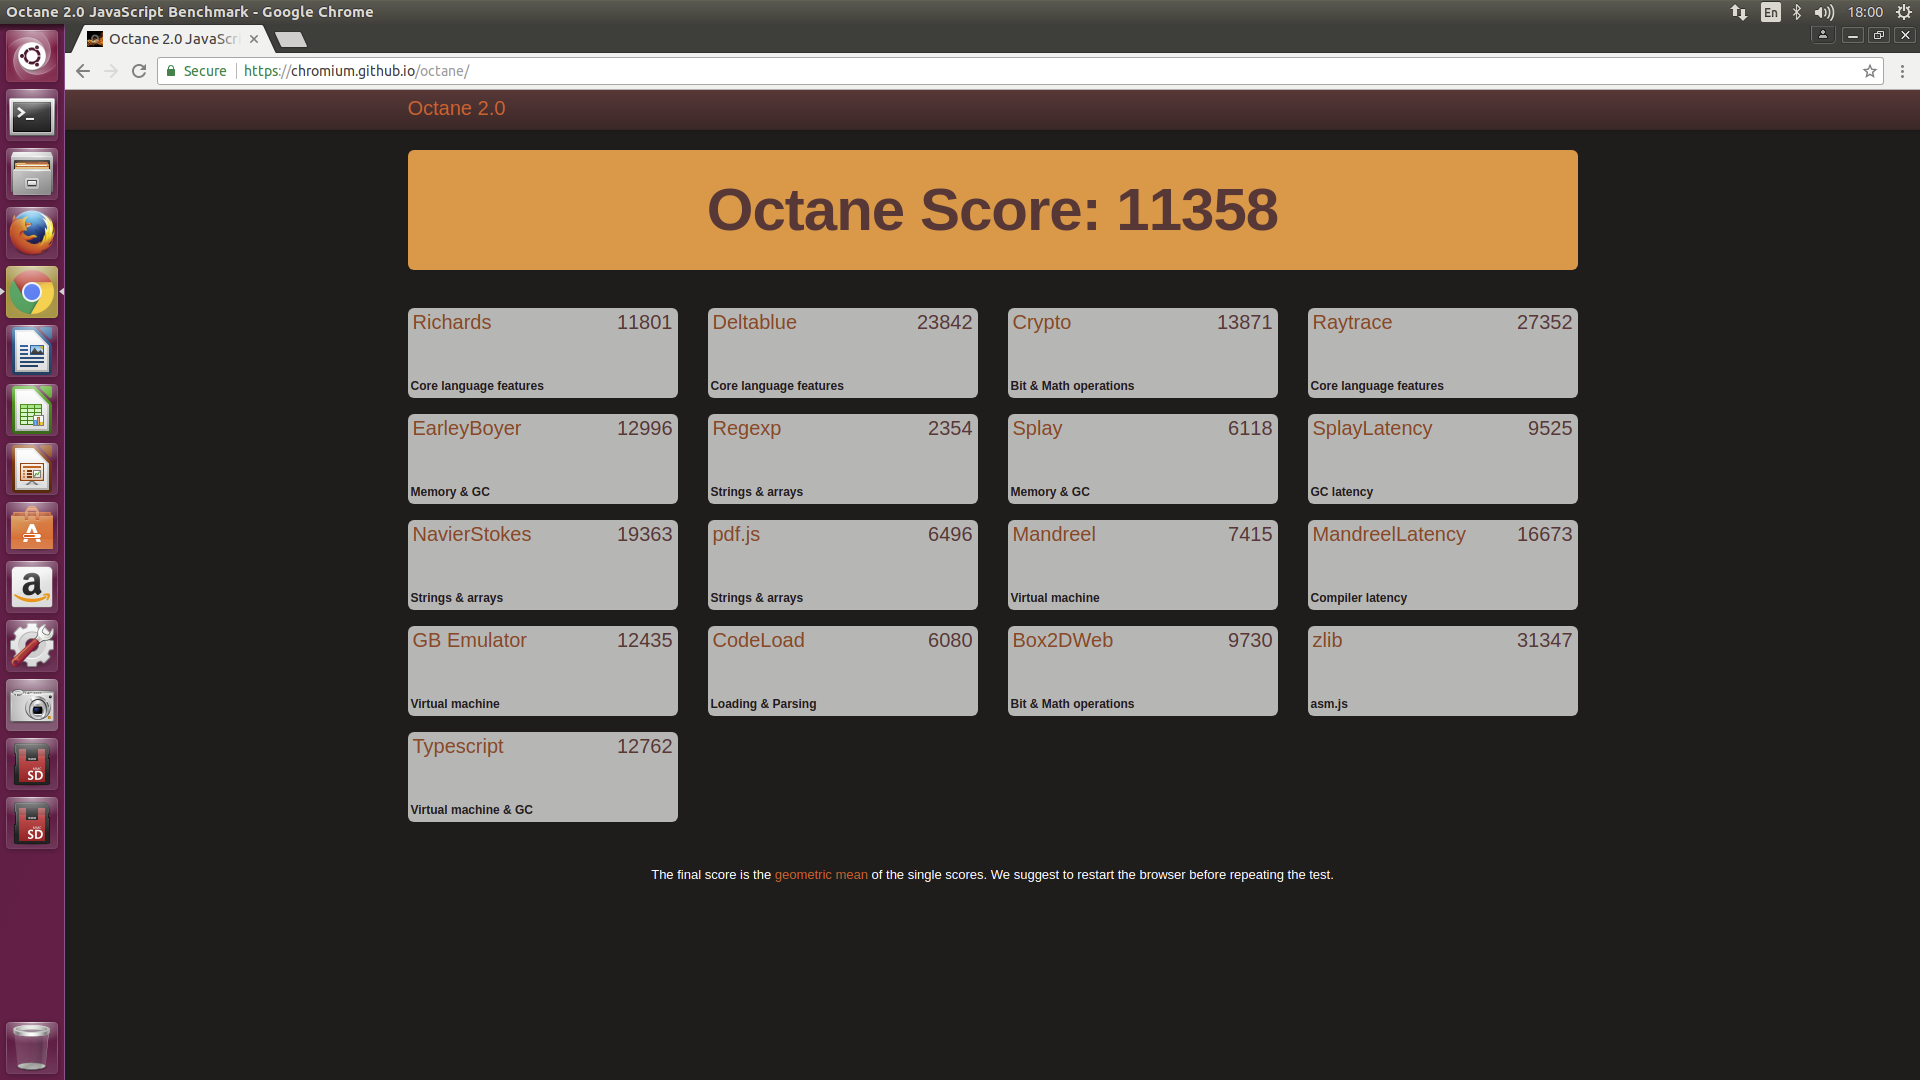Click the Mandreel benchmark name
Viewport: 1920px width, 1080px height.
click(1054, 534)
